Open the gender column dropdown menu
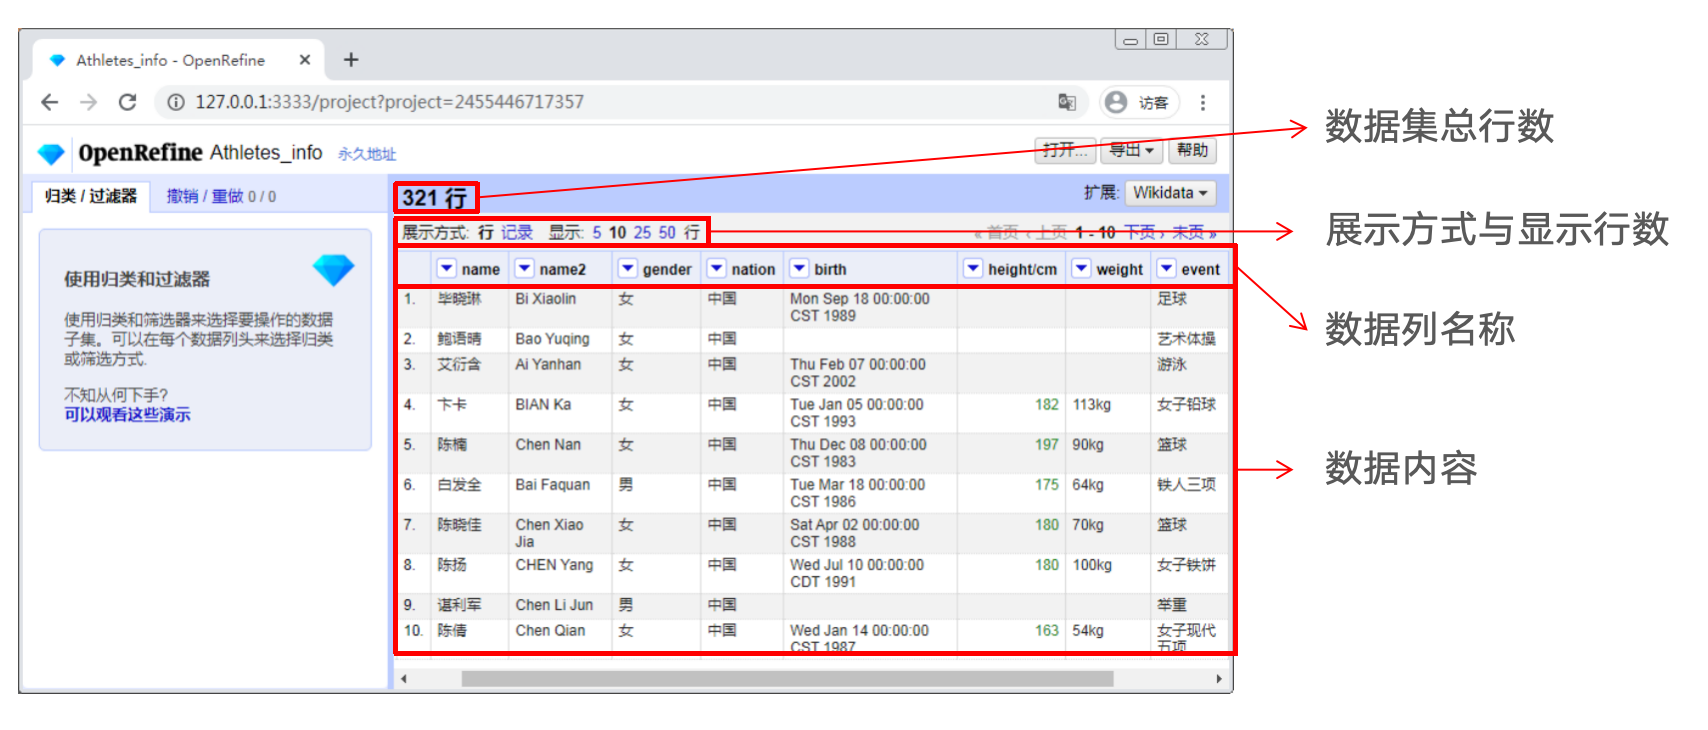Viewport: 1708px width, 730px height. (x=627, y=268)
